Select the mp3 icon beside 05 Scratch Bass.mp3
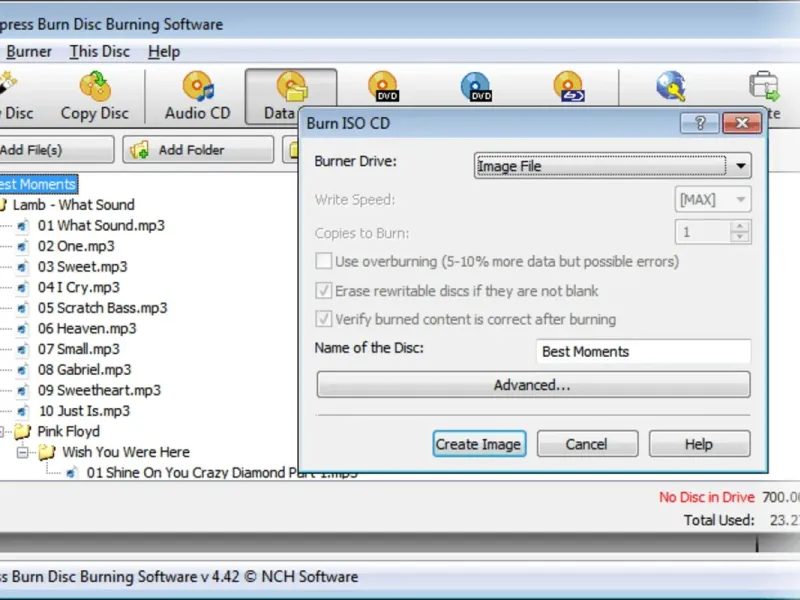Image resolution: width=800 pixels, height=600 pixels. click(22, 308)
